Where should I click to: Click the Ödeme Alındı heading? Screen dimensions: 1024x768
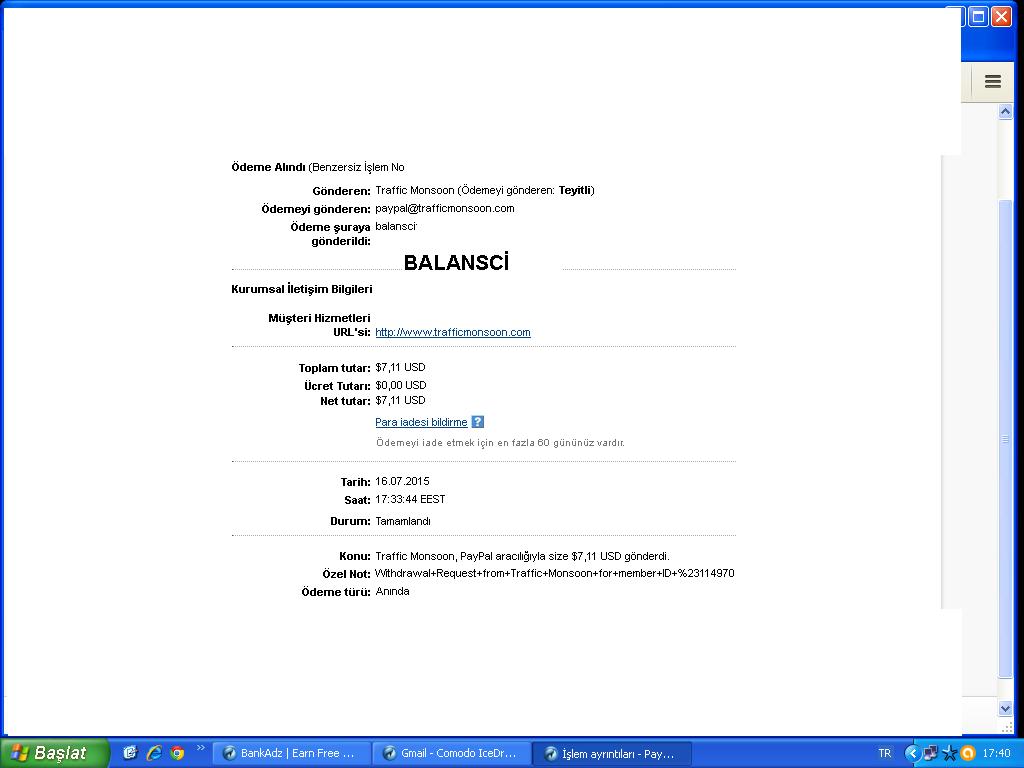[268, 167]
